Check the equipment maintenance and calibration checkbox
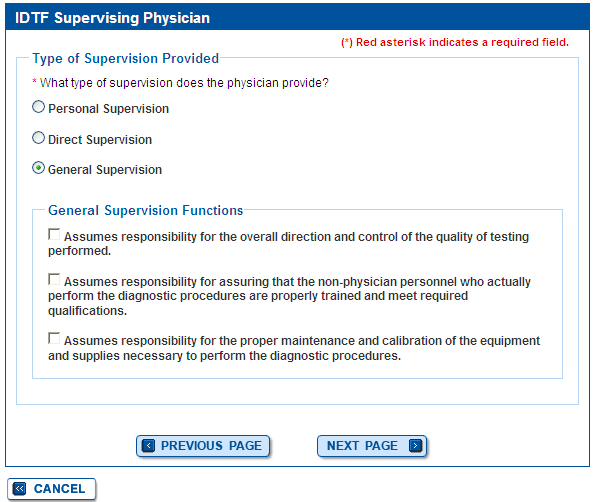Viewport: 596px width, 502px height. pyautogui.click(x=54, y=339)
